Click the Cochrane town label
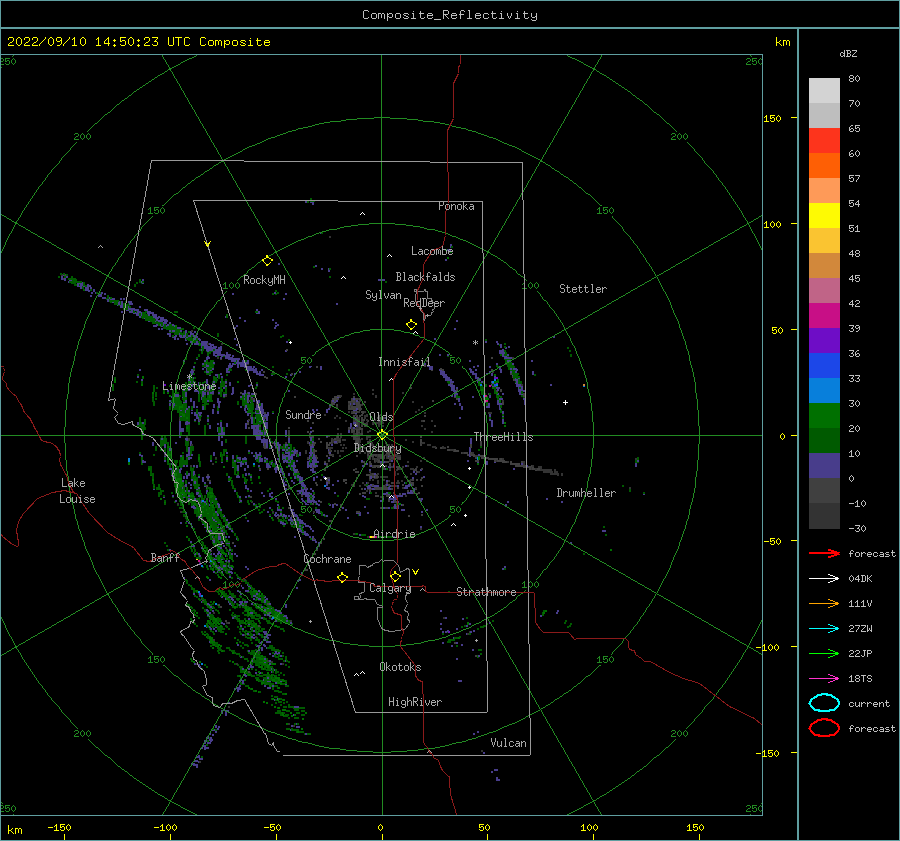Screen dimensions: 900x841 click(327, 559)
